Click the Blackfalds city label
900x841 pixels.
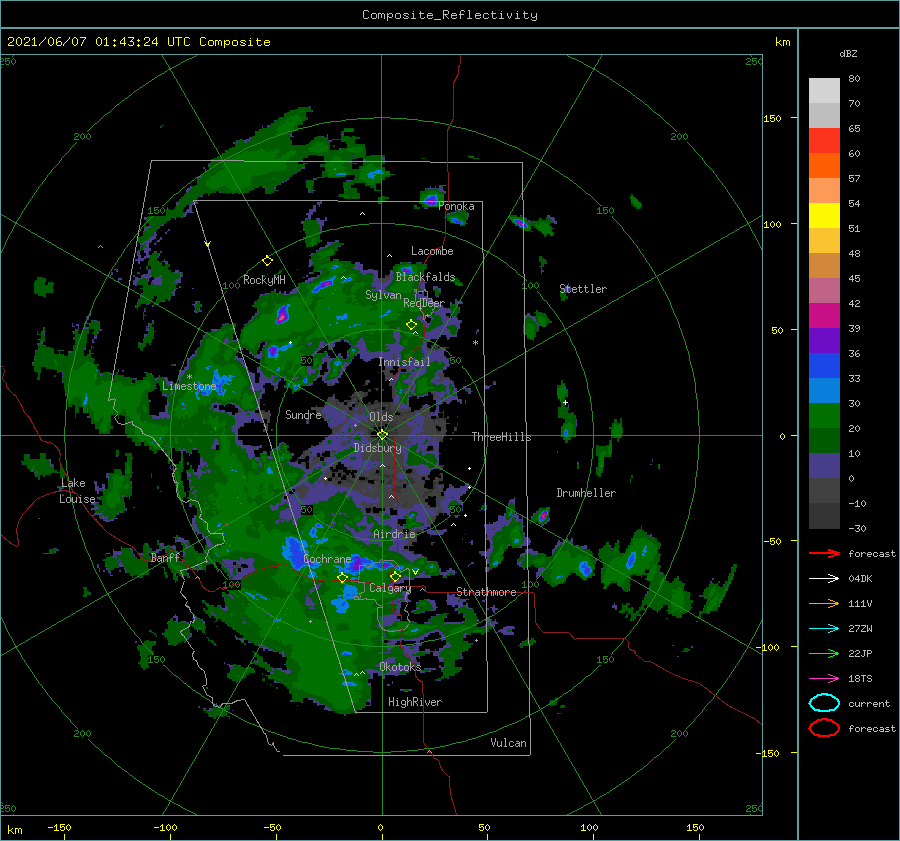(425, 277)
